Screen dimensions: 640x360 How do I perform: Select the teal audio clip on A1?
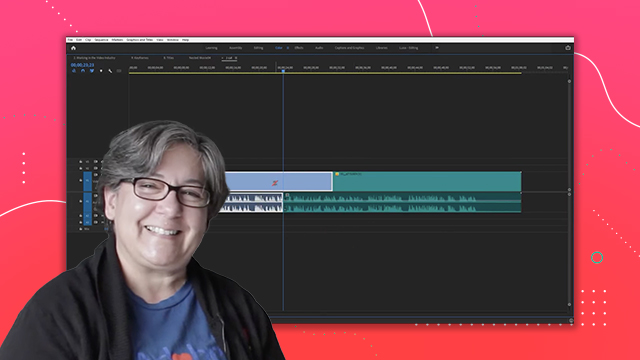tap(402, 202)
